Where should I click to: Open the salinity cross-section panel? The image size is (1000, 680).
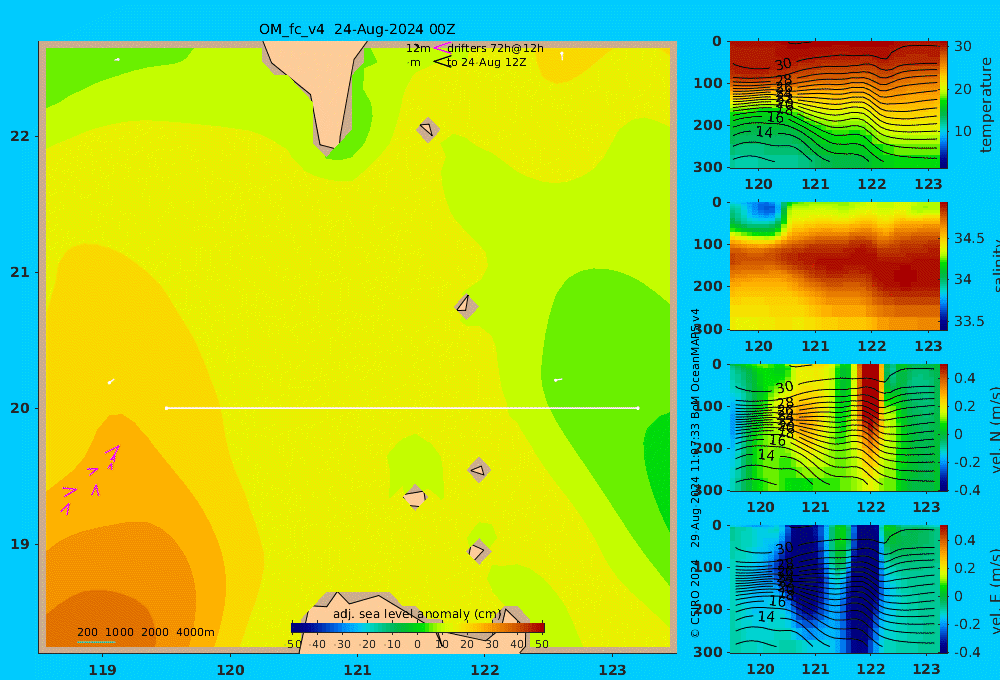pyautogui.click(x=834, y=266)
